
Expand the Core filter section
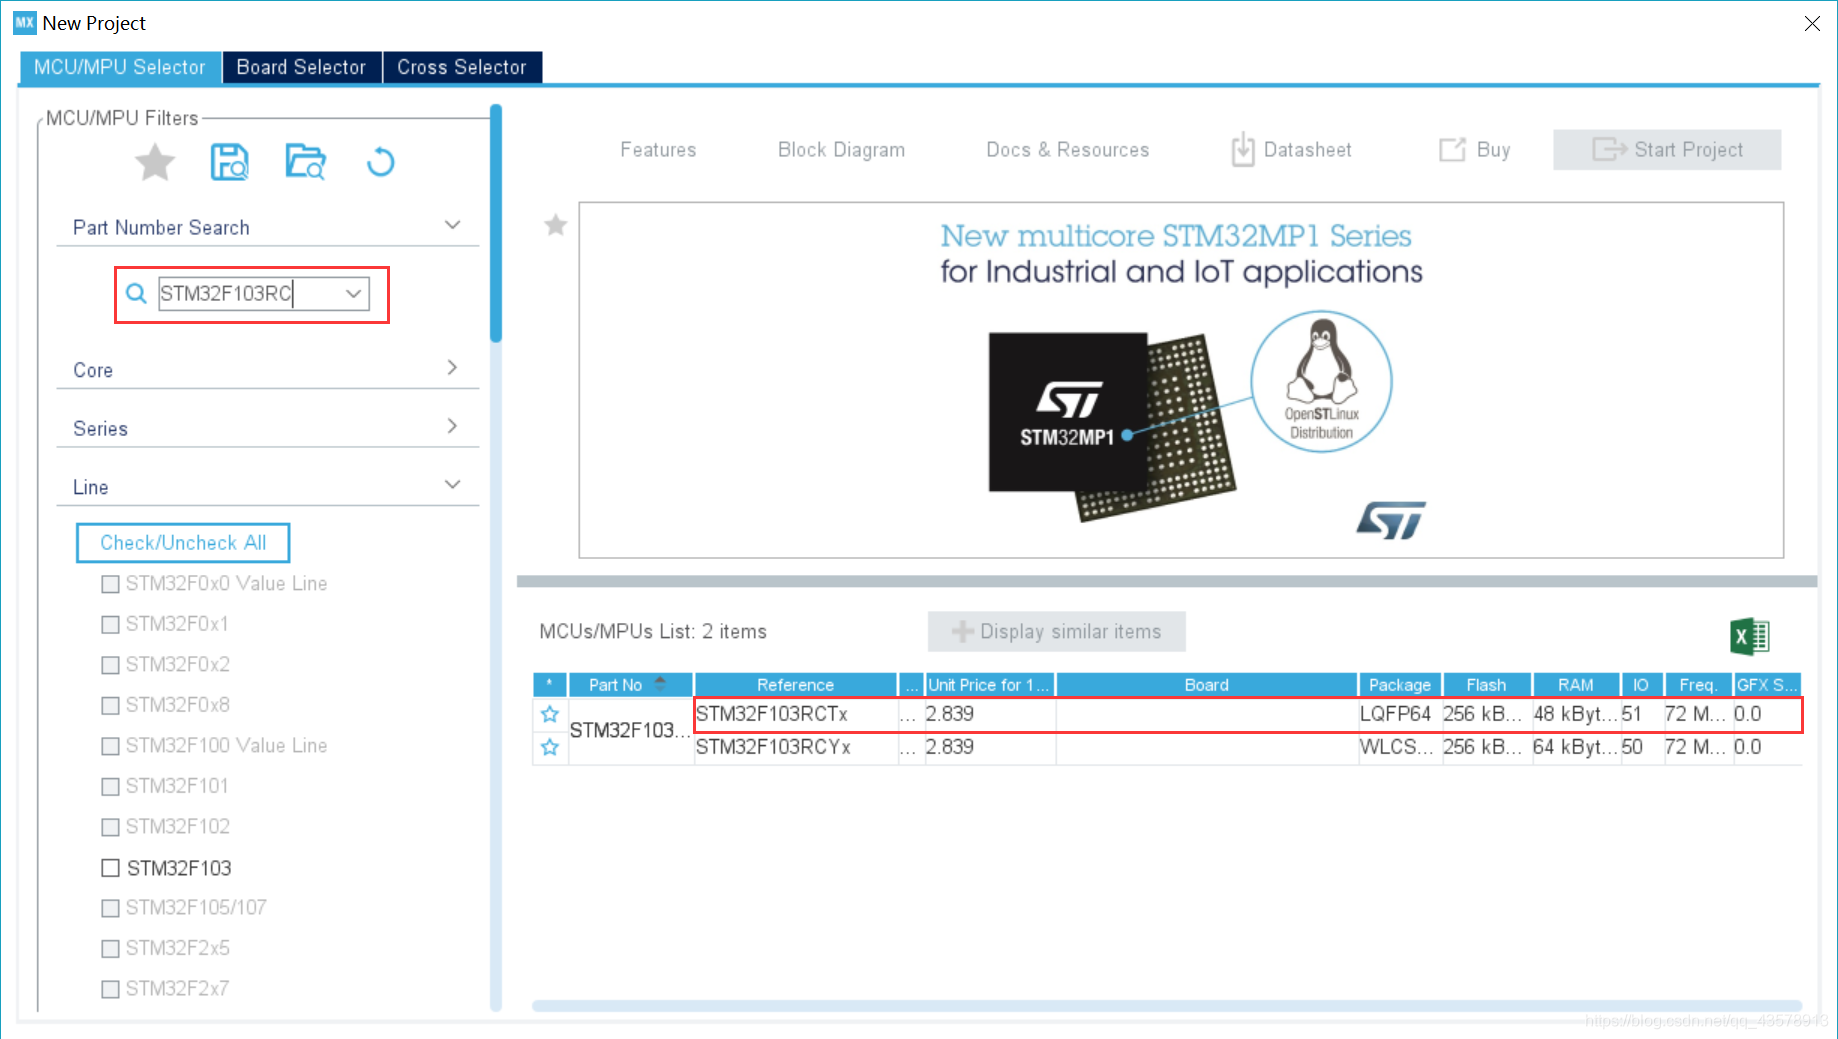[x=452, y=368]
